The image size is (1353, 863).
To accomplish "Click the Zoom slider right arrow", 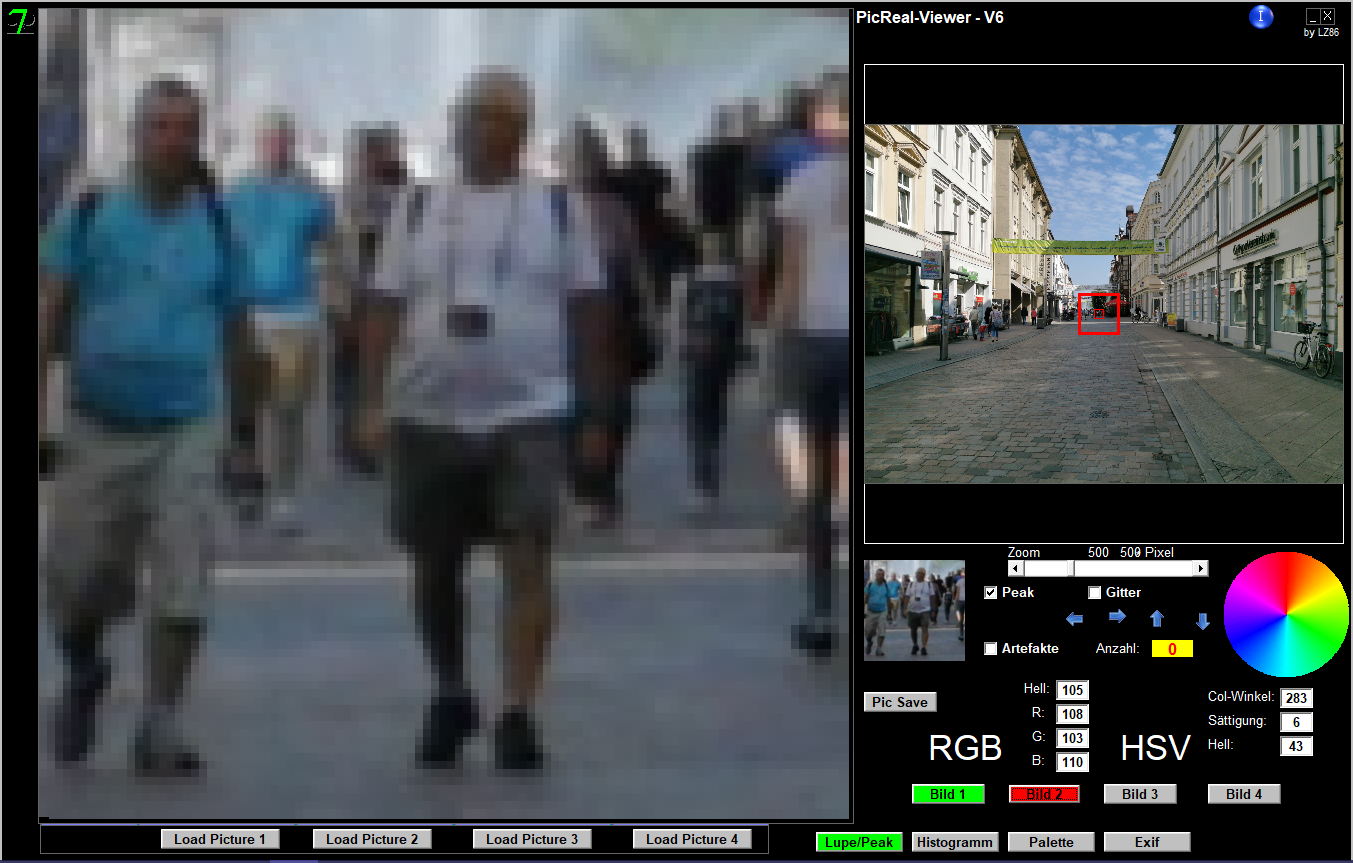I will 1201,568.
